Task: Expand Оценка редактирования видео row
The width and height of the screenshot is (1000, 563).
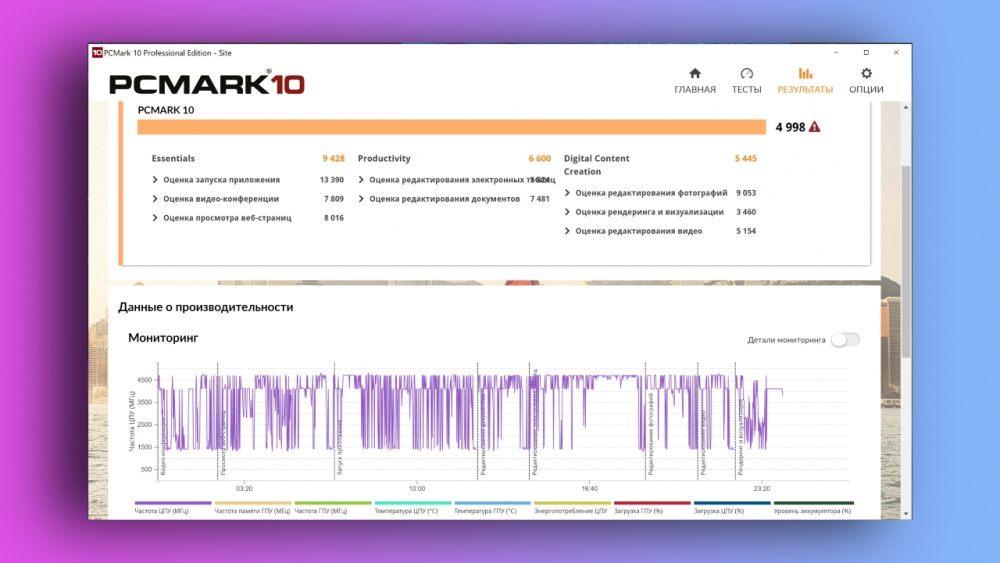Action: (x=567, y=231)
